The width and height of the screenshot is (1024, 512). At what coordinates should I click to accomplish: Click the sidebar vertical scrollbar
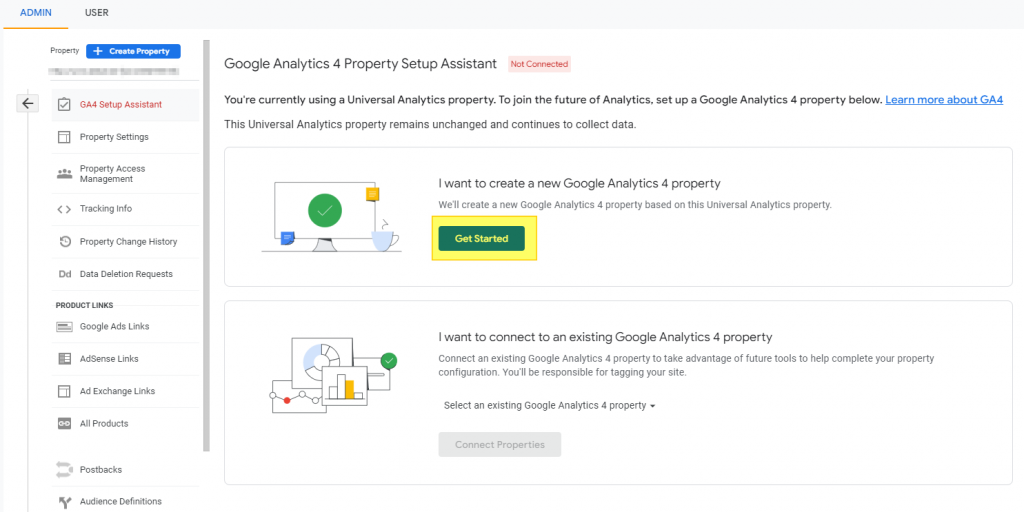(x=206, y=246)
